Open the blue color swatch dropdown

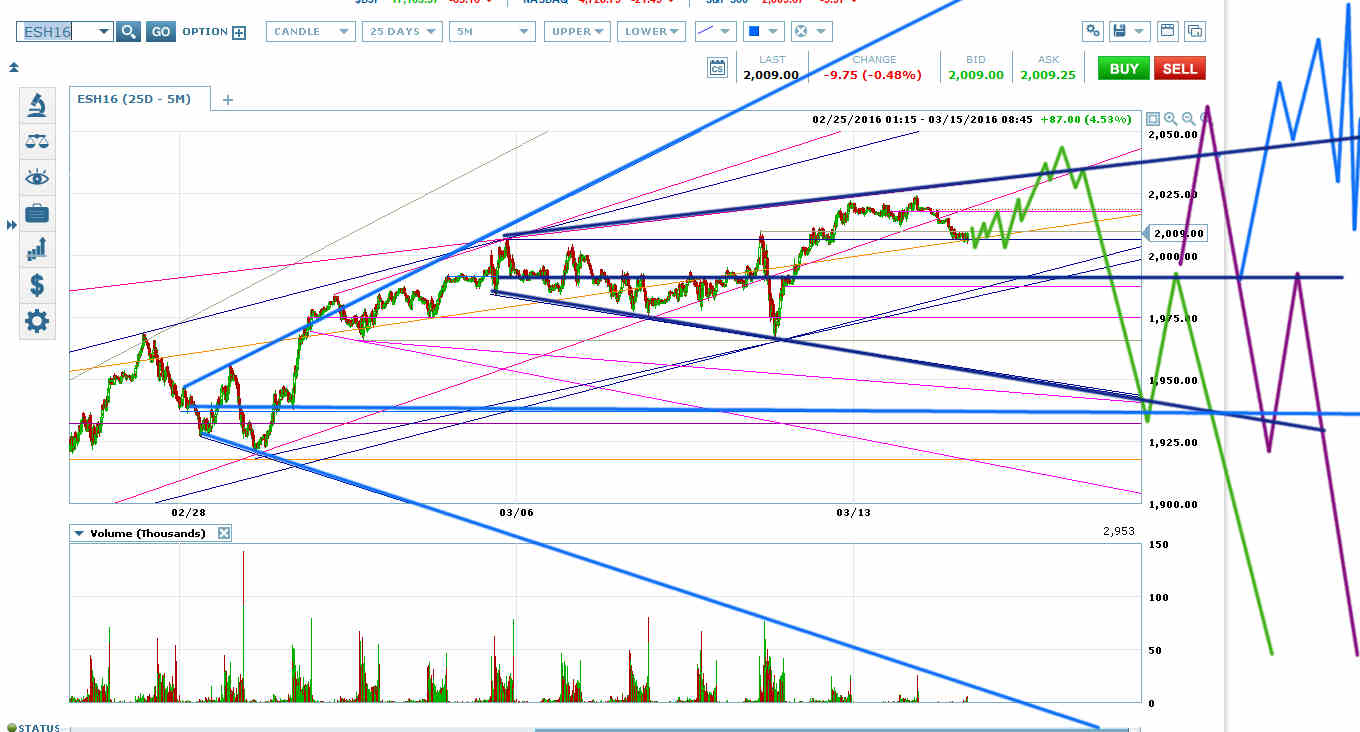763,32
